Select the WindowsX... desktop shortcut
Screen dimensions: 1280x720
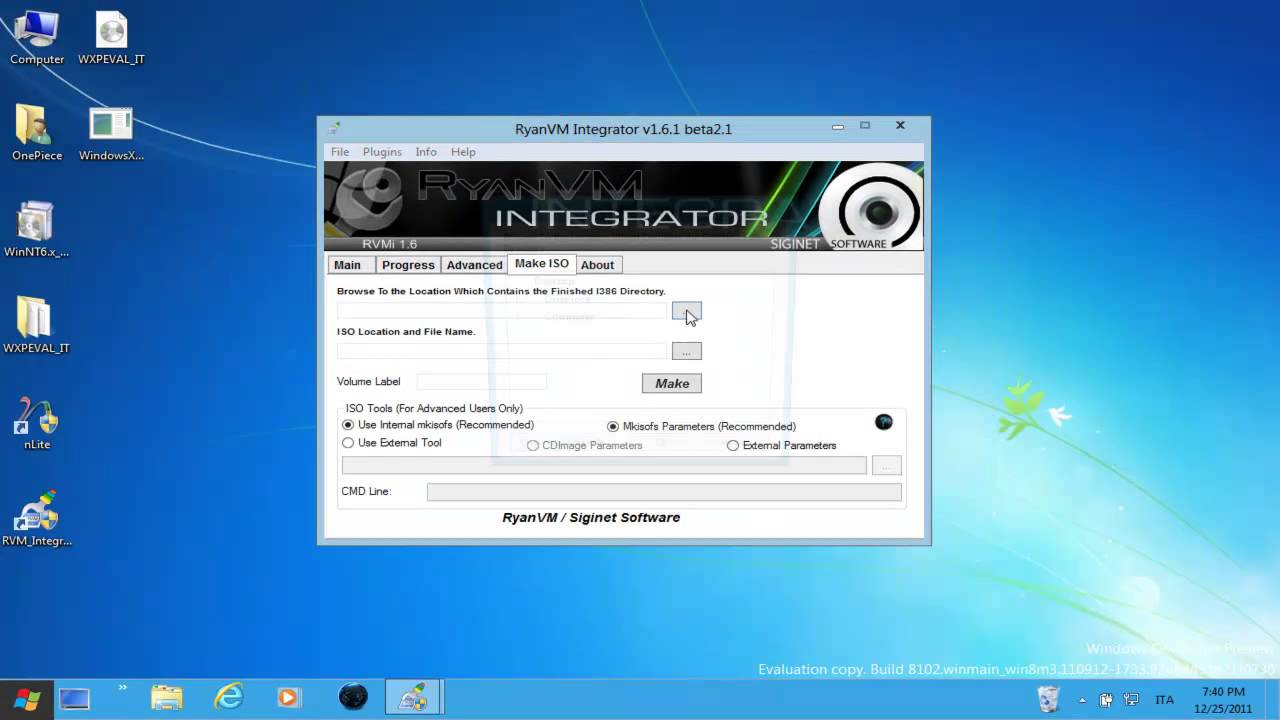tap(111, 133)
